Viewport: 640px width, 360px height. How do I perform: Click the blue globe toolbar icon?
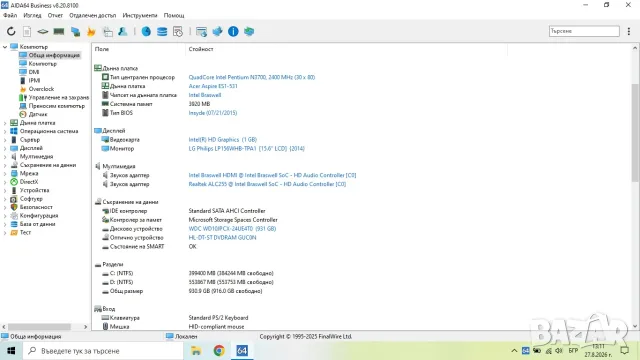tap(146, 31)
